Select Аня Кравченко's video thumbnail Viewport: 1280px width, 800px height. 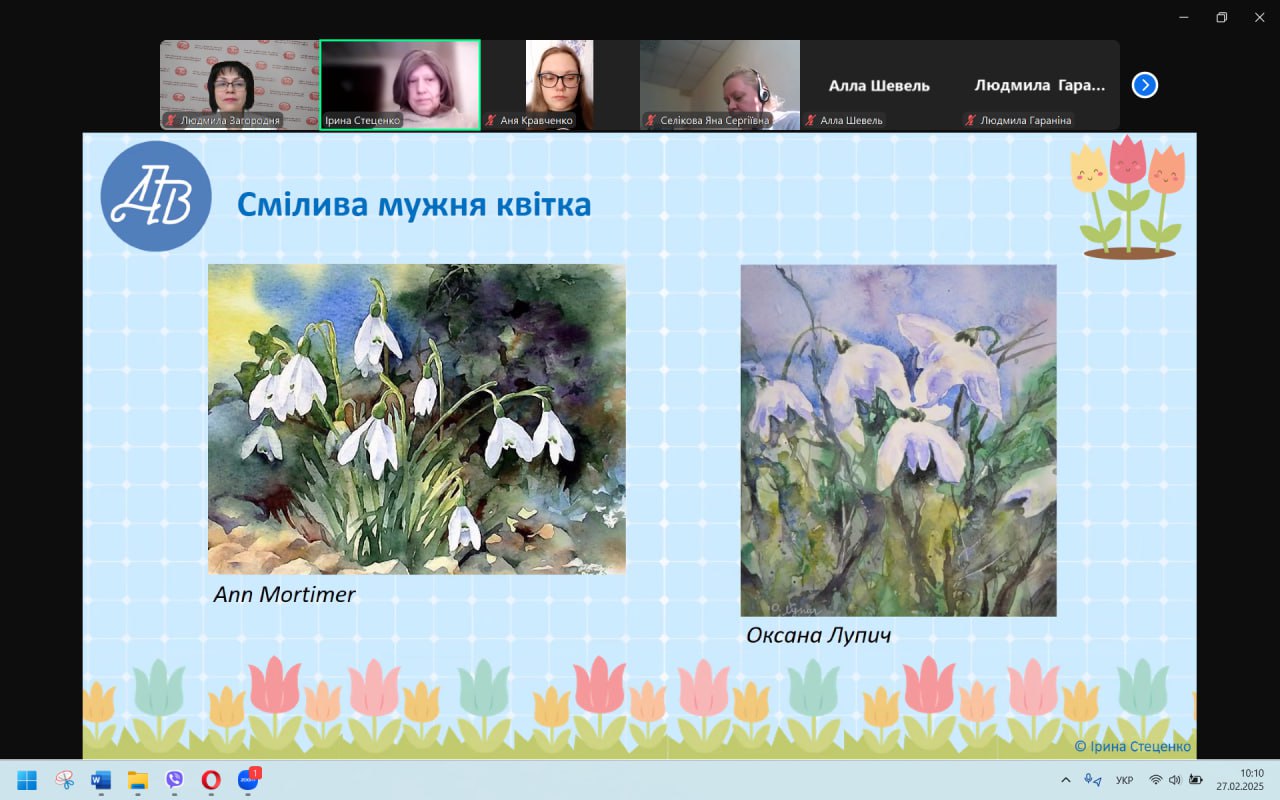click(x=560, y=85)
